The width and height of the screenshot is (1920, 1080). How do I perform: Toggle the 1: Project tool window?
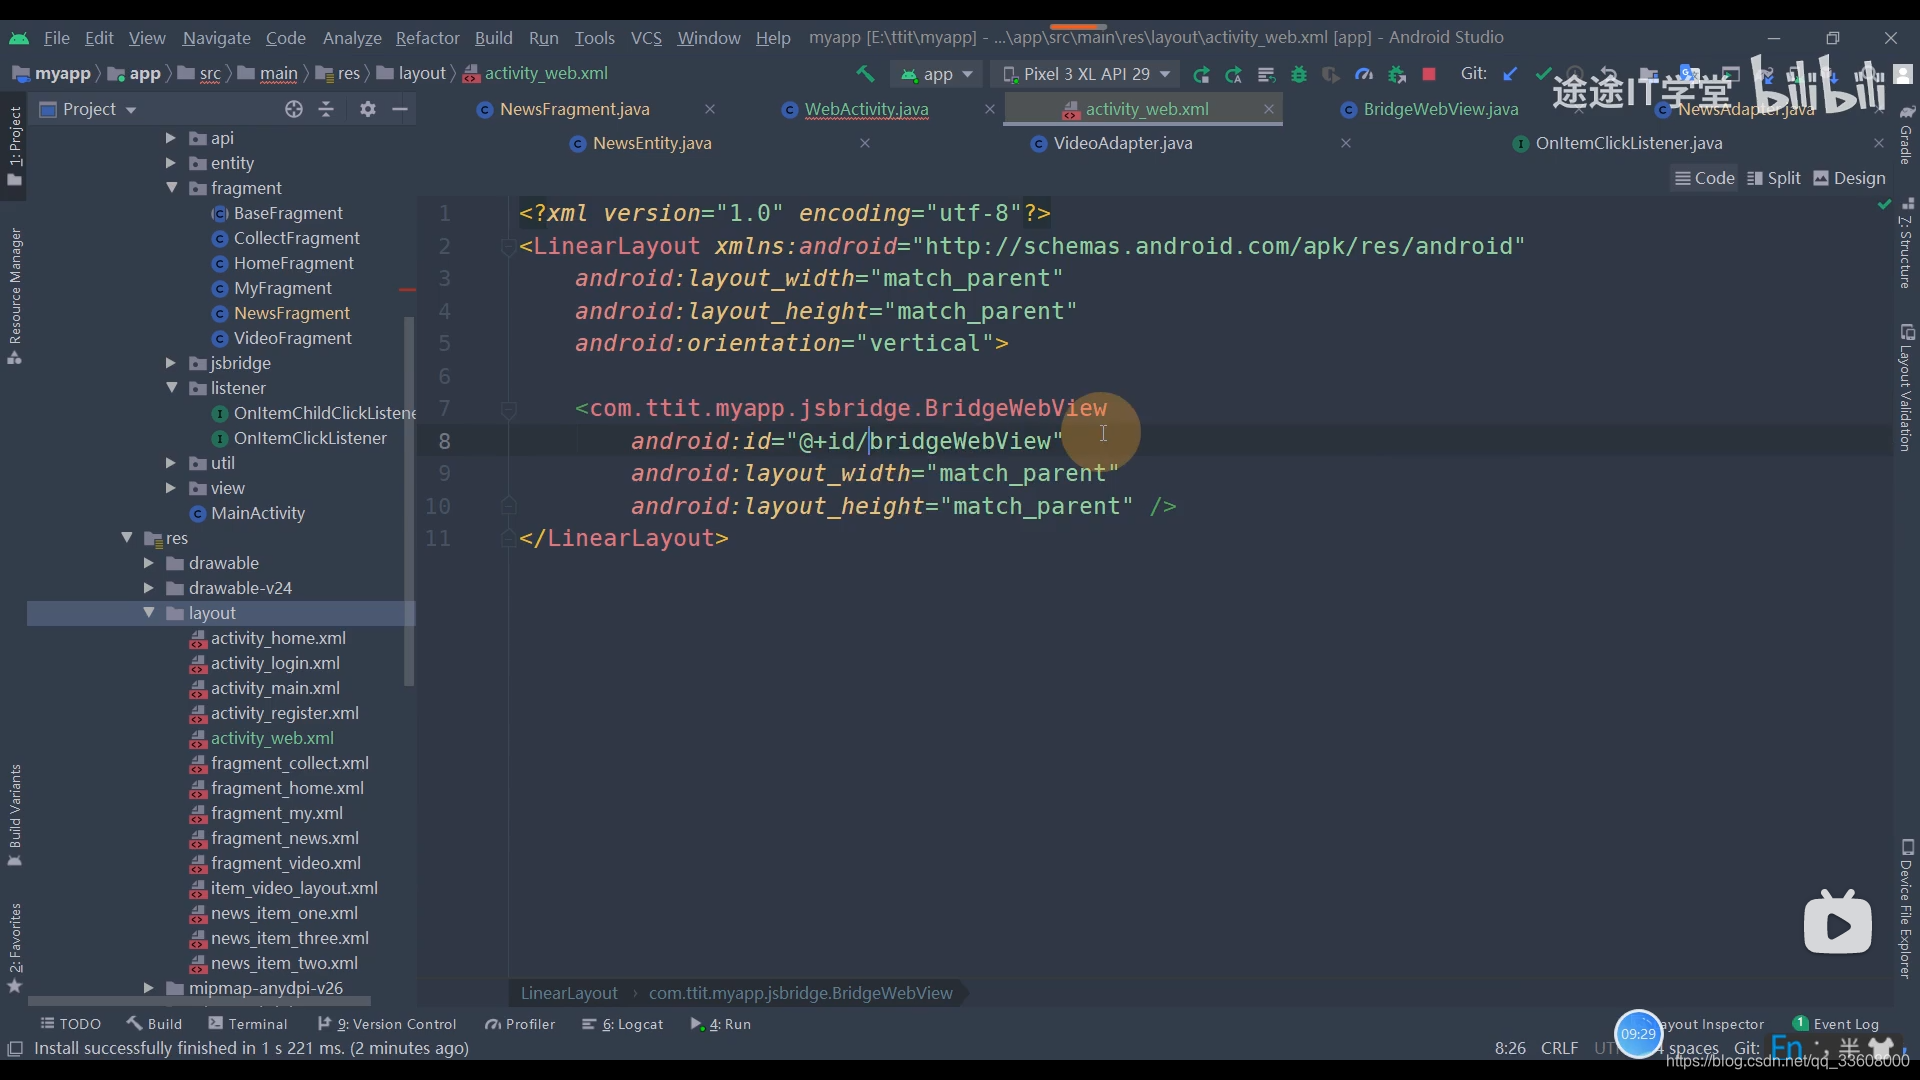tap(15, 145)
